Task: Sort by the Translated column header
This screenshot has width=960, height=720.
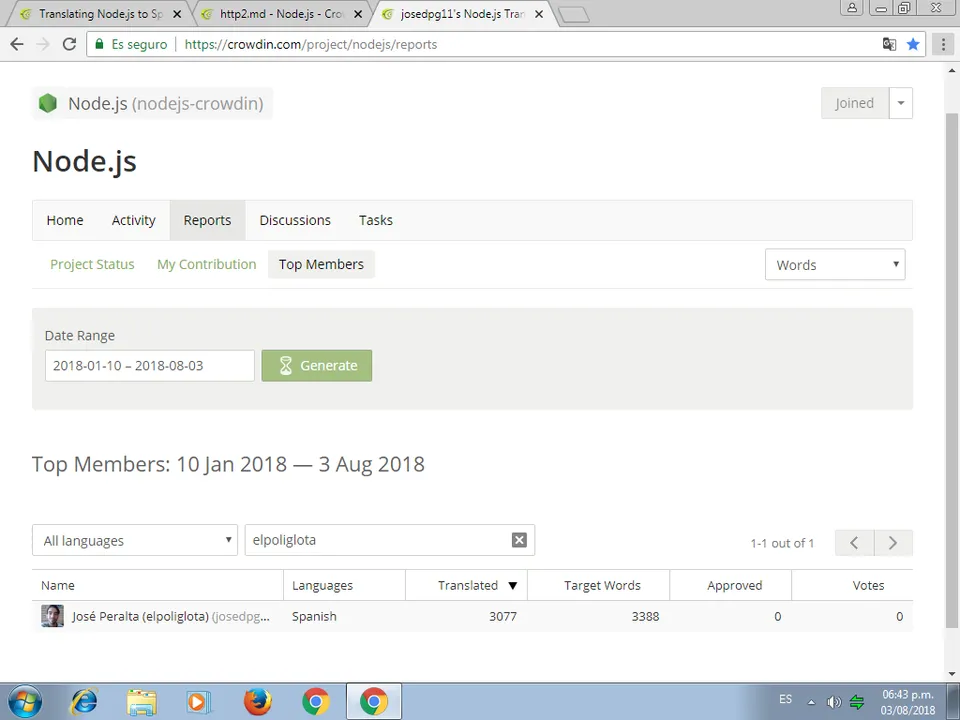Action: pos(467,585)
